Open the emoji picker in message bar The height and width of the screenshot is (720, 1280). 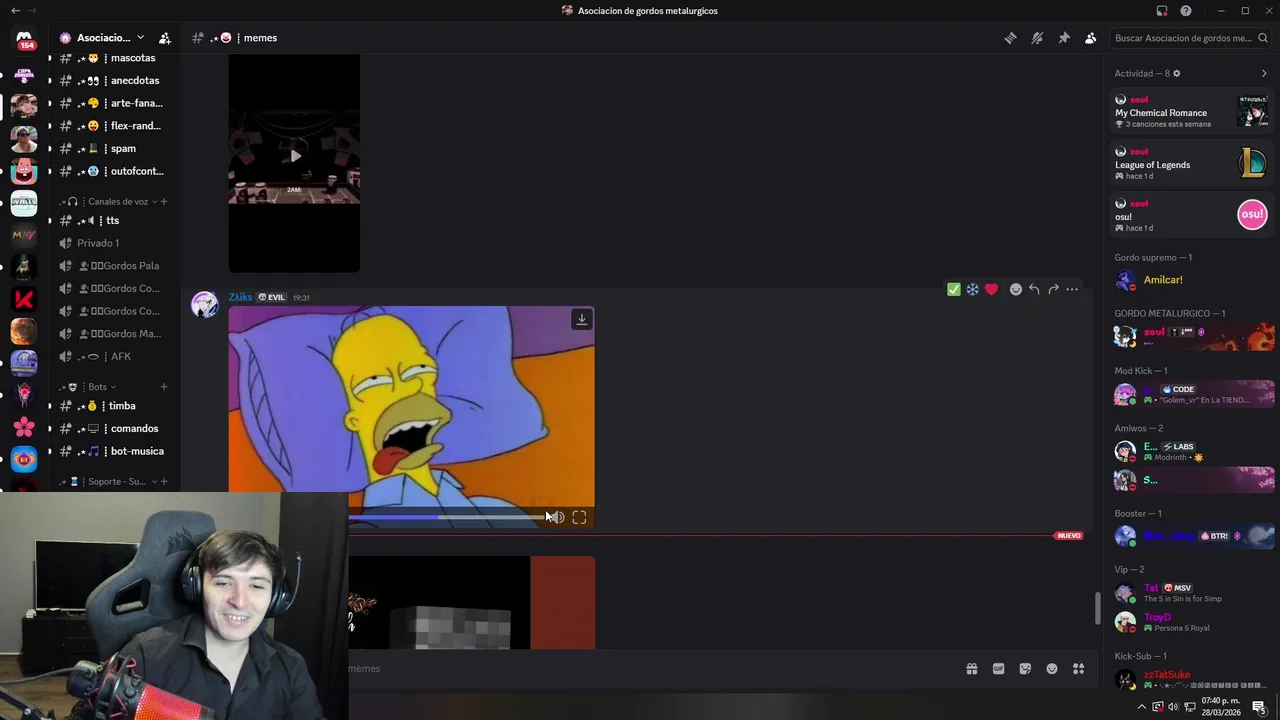(1052, 669)
